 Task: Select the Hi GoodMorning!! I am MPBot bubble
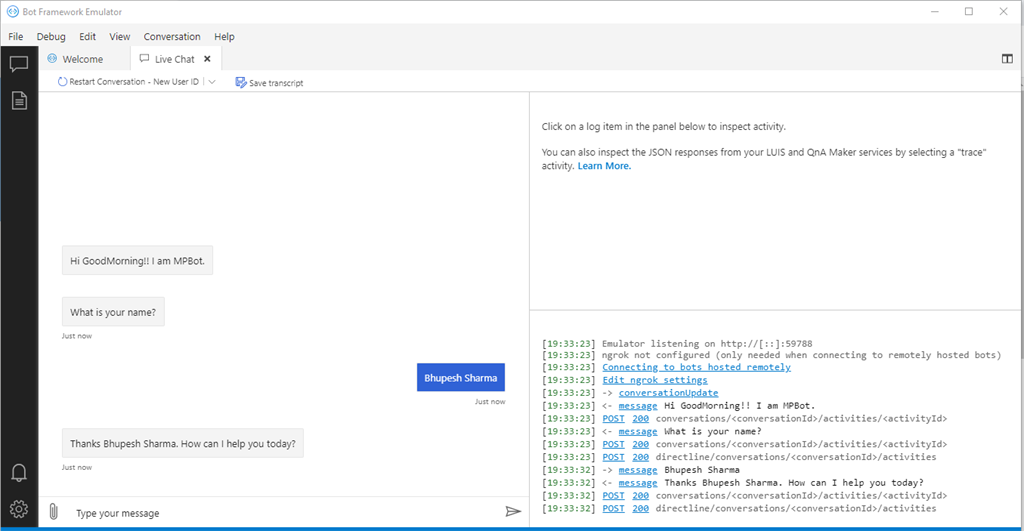coord(137,261)
